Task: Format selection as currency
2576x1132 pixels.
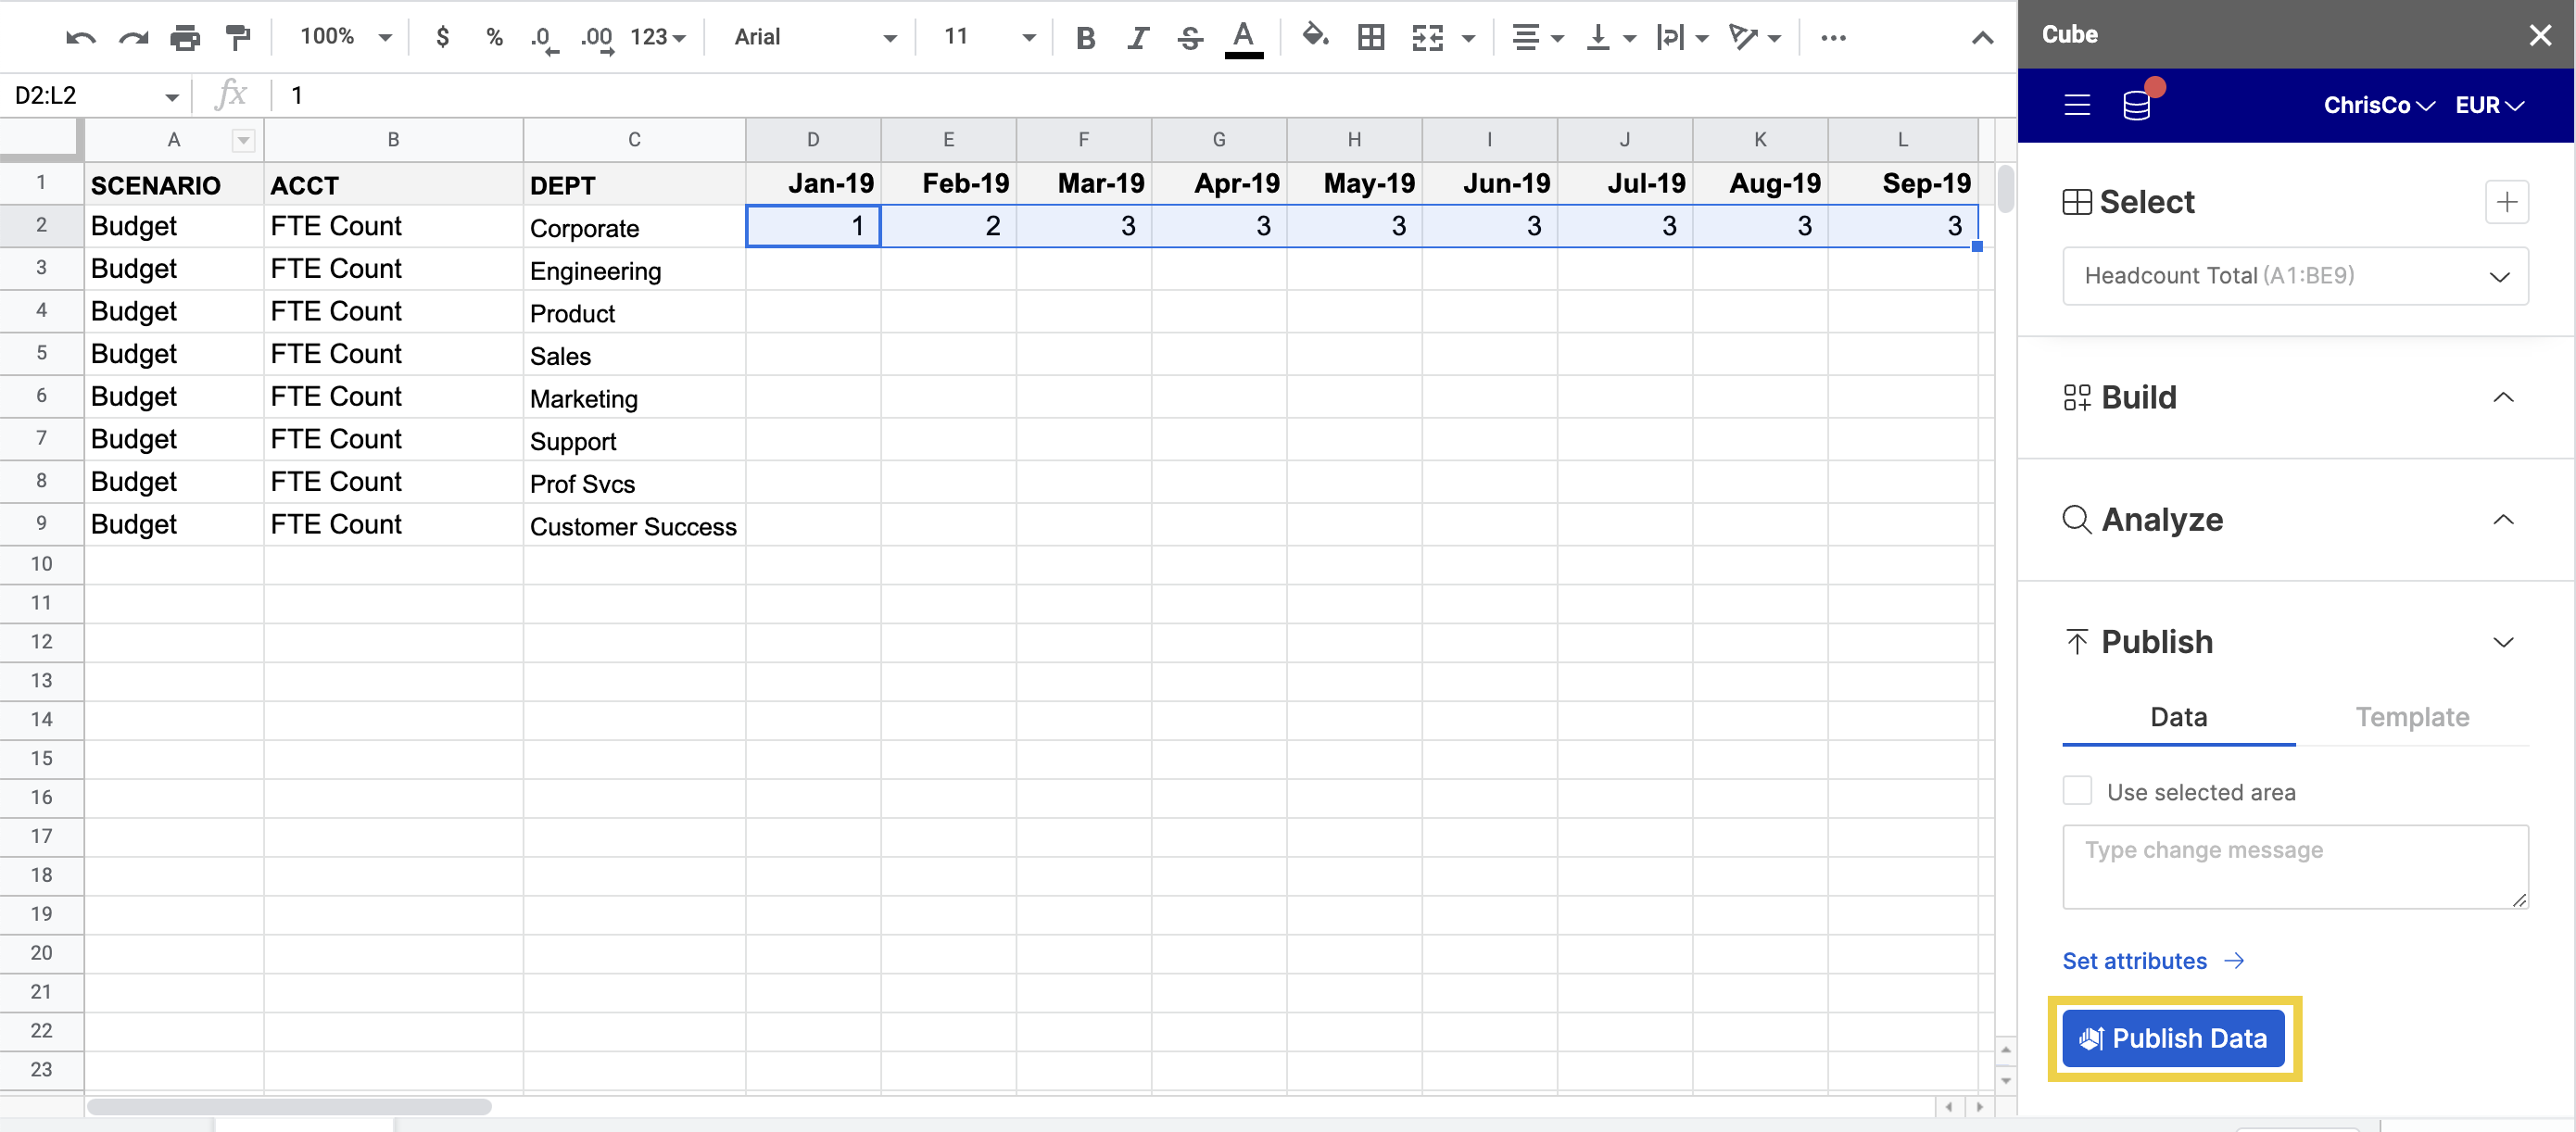Action: [441, 37]
